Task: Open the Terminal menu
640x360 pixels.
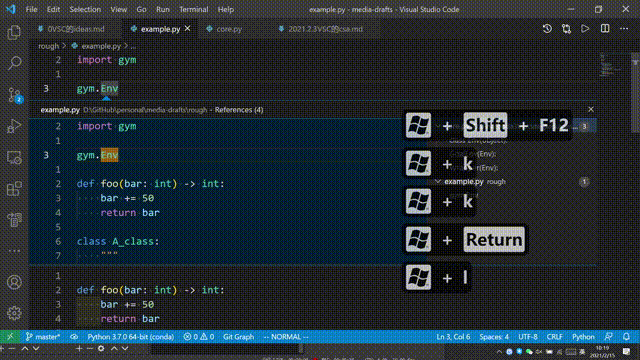Action: click(x=193, y=9)
